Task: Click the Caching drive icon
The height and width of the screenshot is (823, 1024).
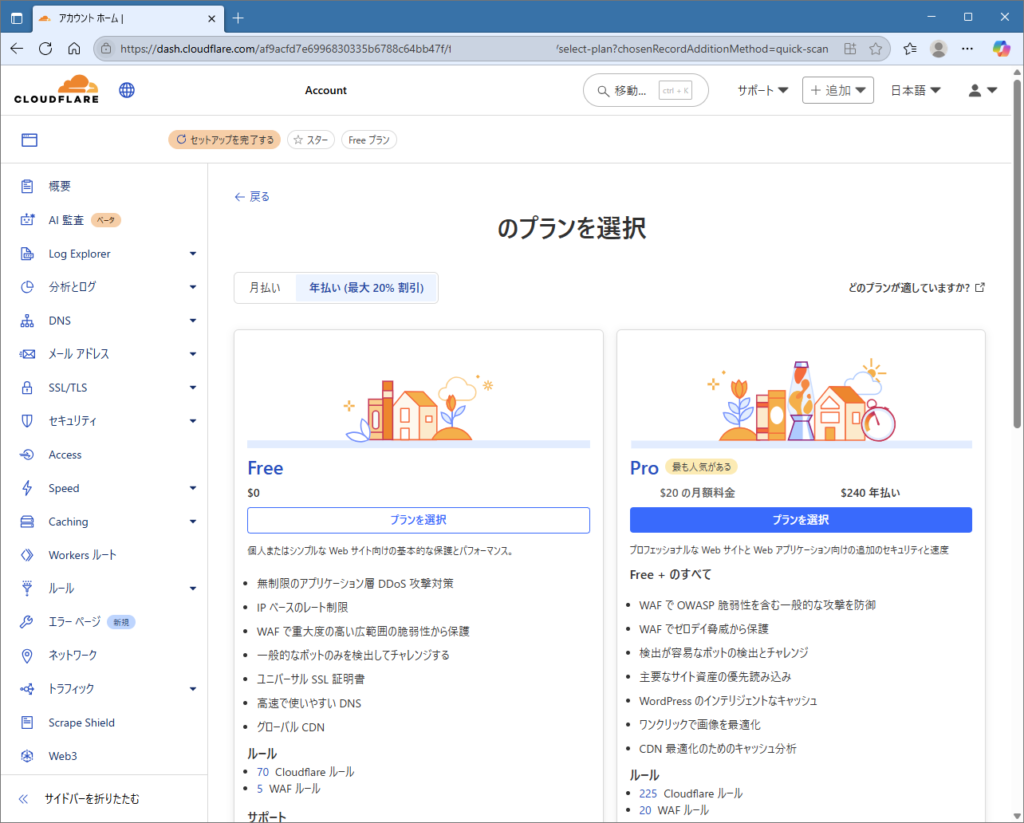Action: click(27, 521)
